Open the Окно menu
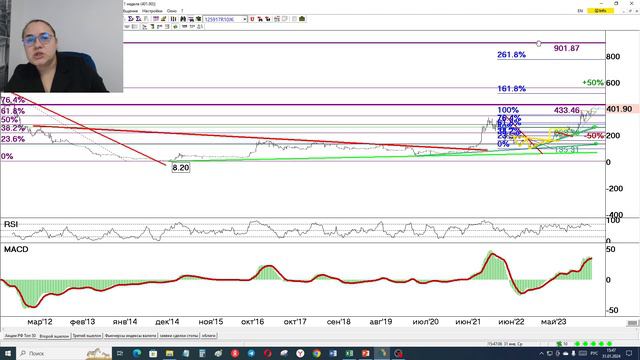Viewport: 640px width, 360px height. click(172, 11)
